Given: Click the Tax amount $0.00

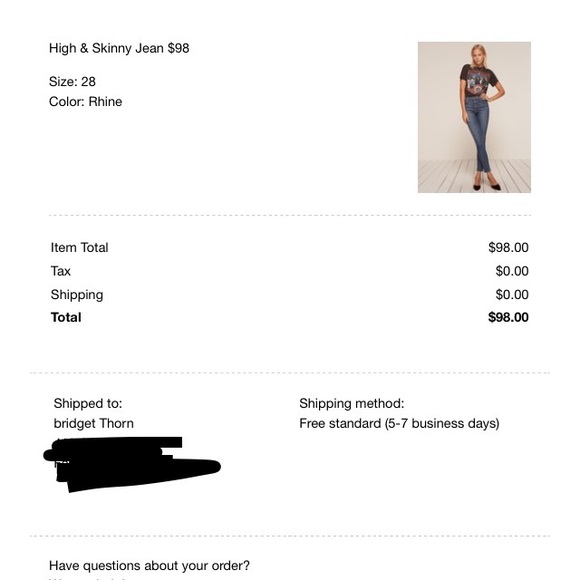Looking at the screenshot, I should point(512,271).
